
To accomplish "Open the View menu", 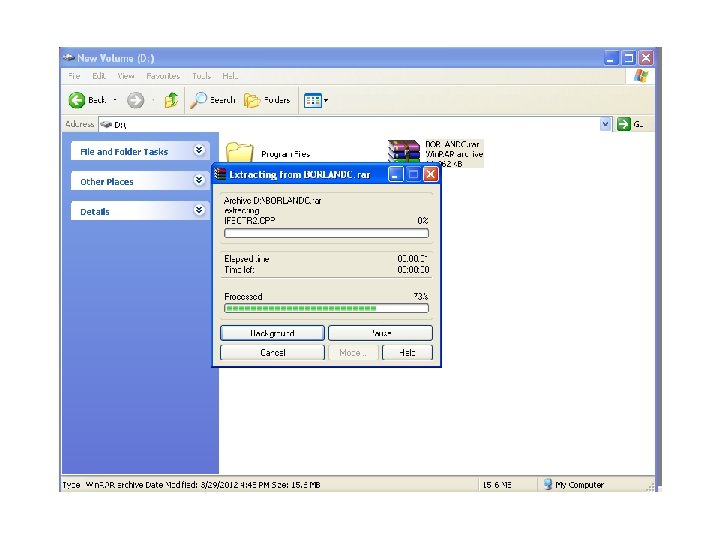I will pos(125,76).
